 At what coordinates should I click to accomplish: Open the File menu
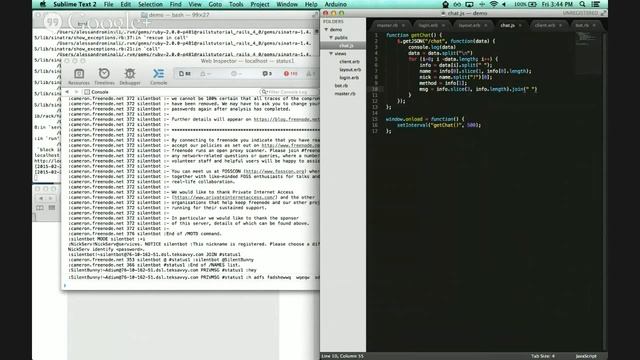coord(109,4)
